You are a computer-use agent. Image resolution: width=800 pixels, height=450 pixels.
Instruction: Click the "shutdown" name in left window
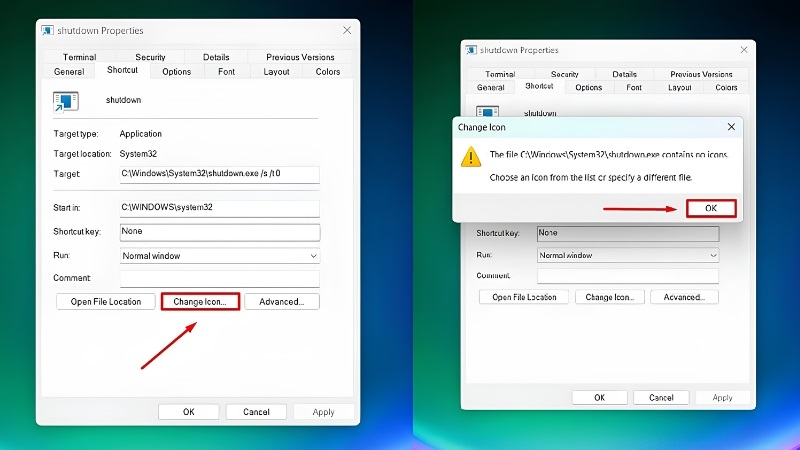(x=123, y=100)
